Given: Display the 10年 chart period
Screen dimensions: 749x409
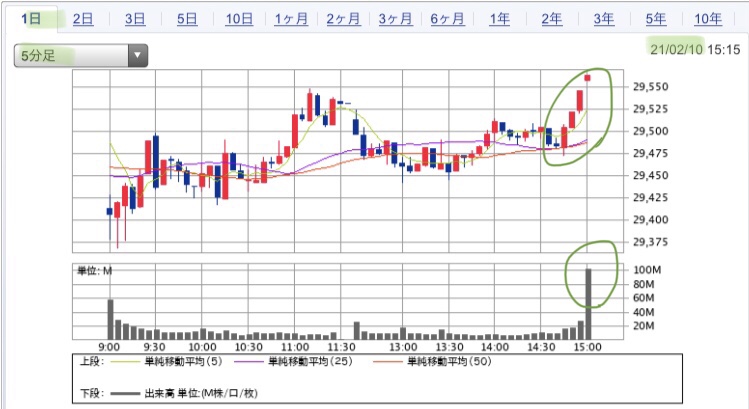Looking at the screenshot, I should 708,19.
